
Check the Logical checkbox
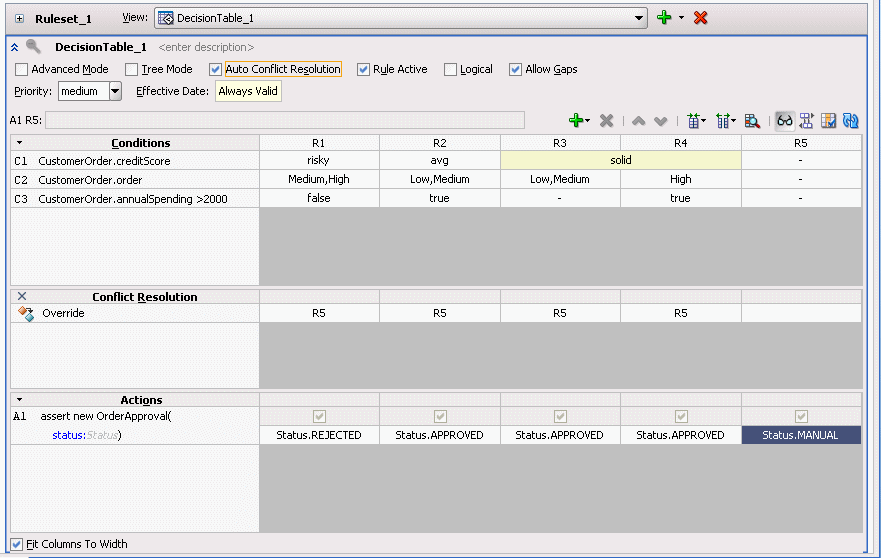point(450,70)
